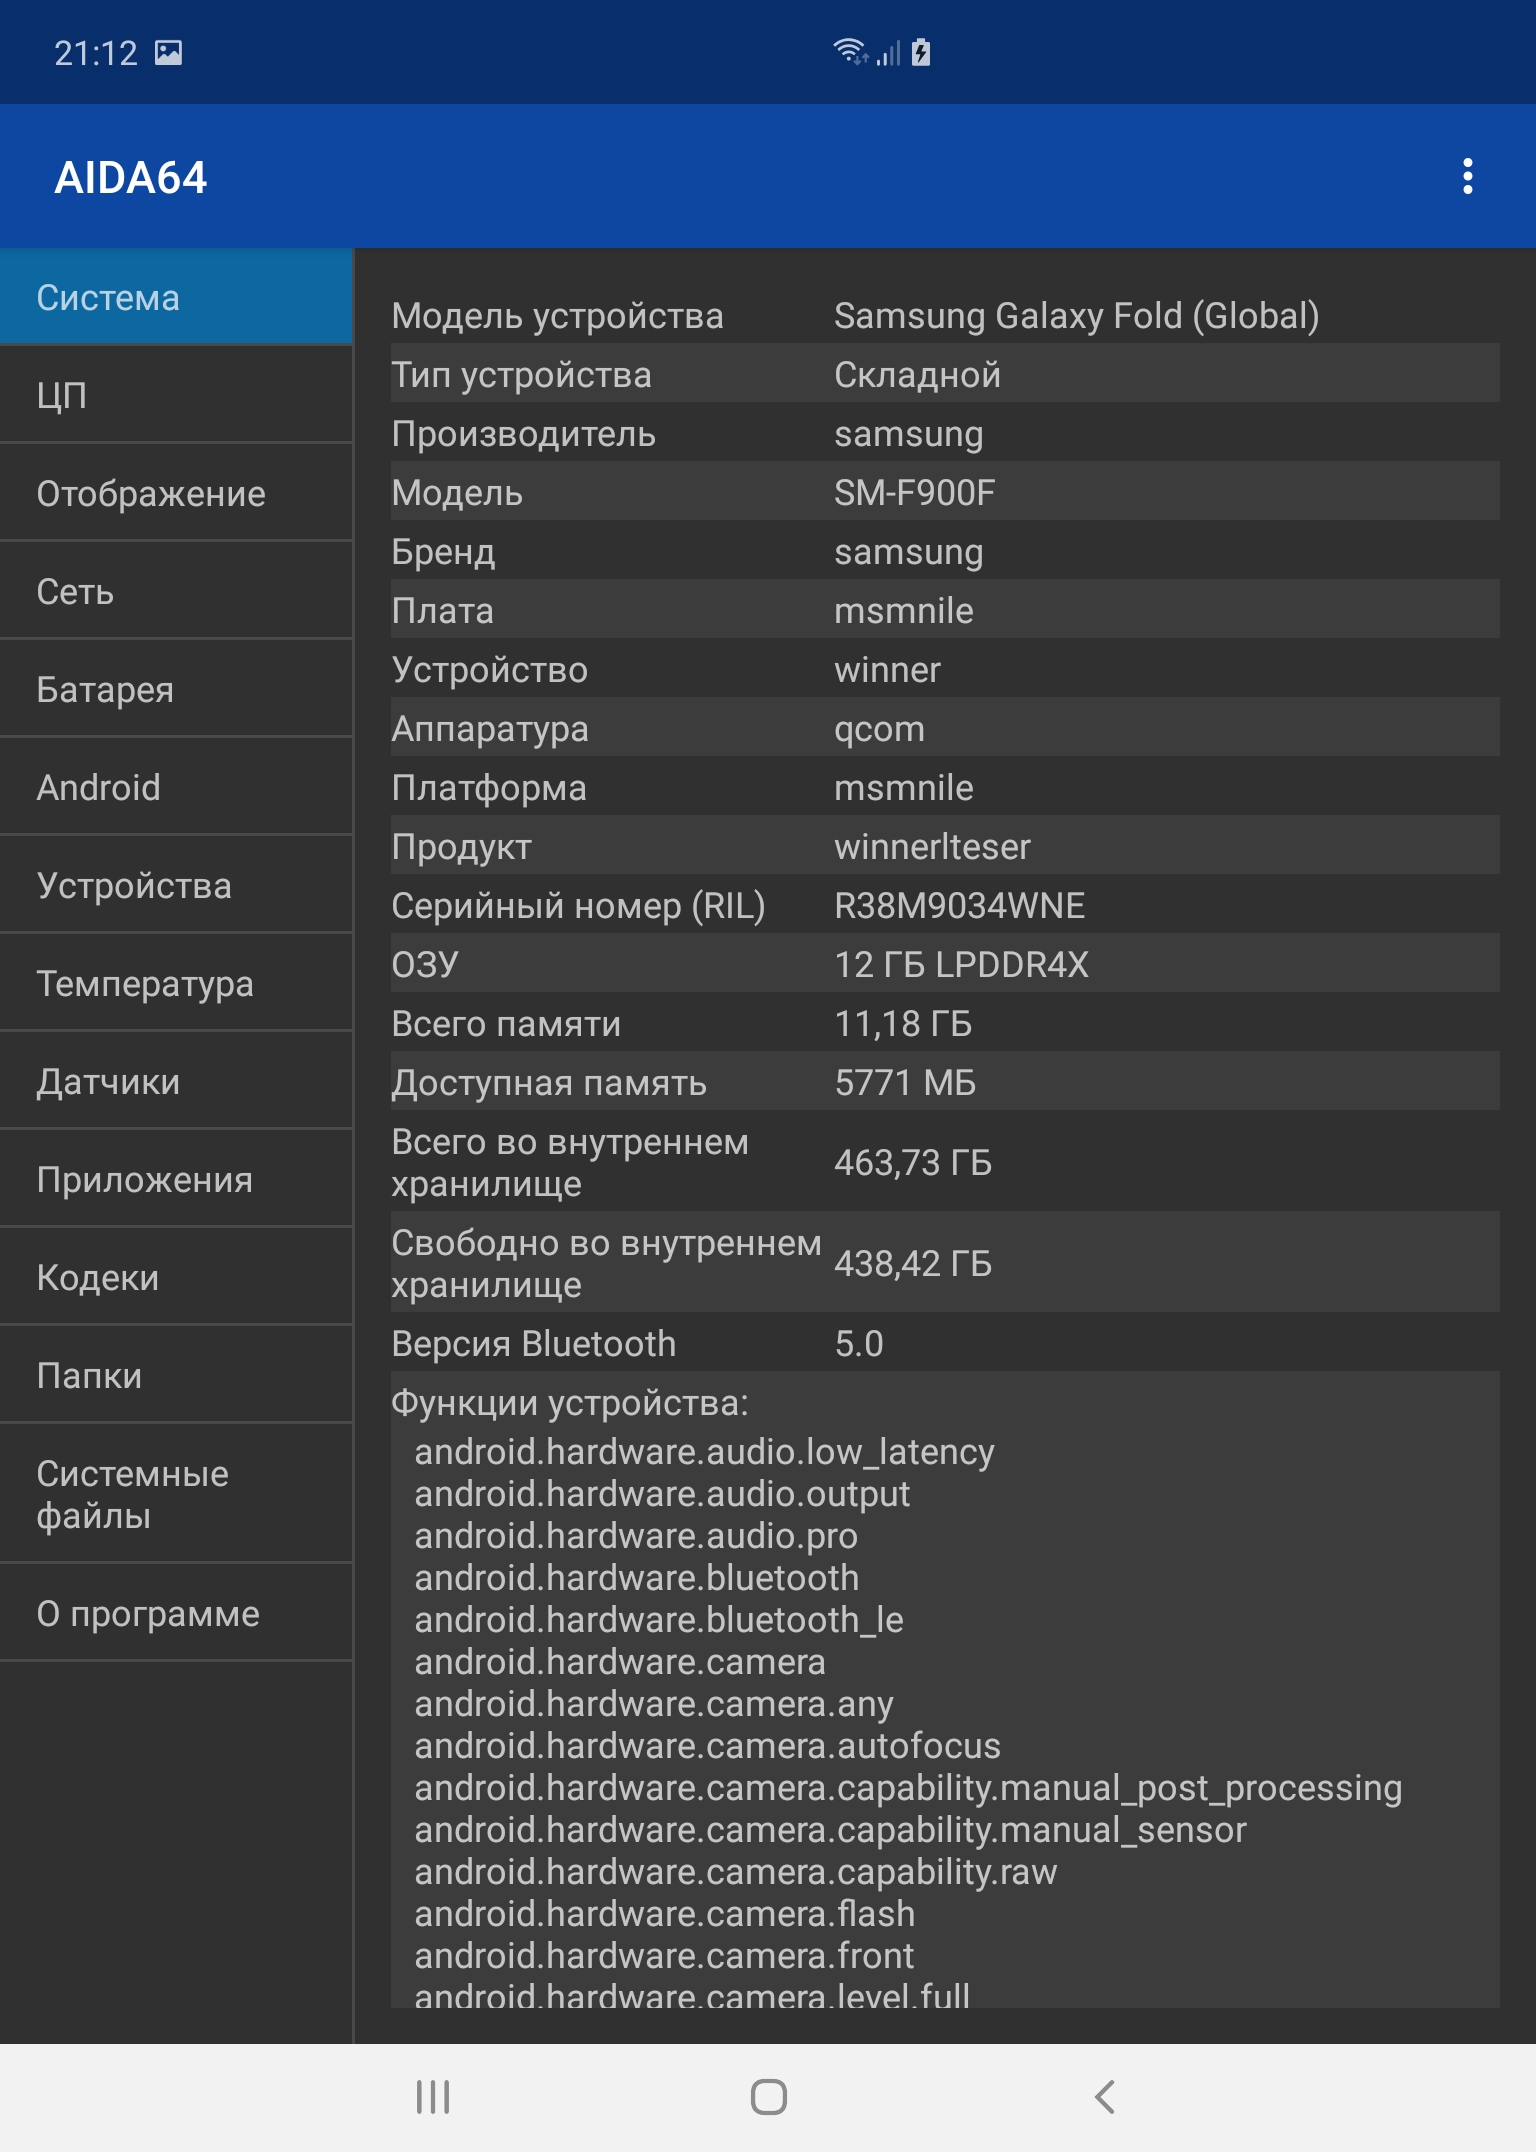Tap android.hardware.audio.pro entry
The image size is (1536, 2152).
click(x=636, y=1535)
